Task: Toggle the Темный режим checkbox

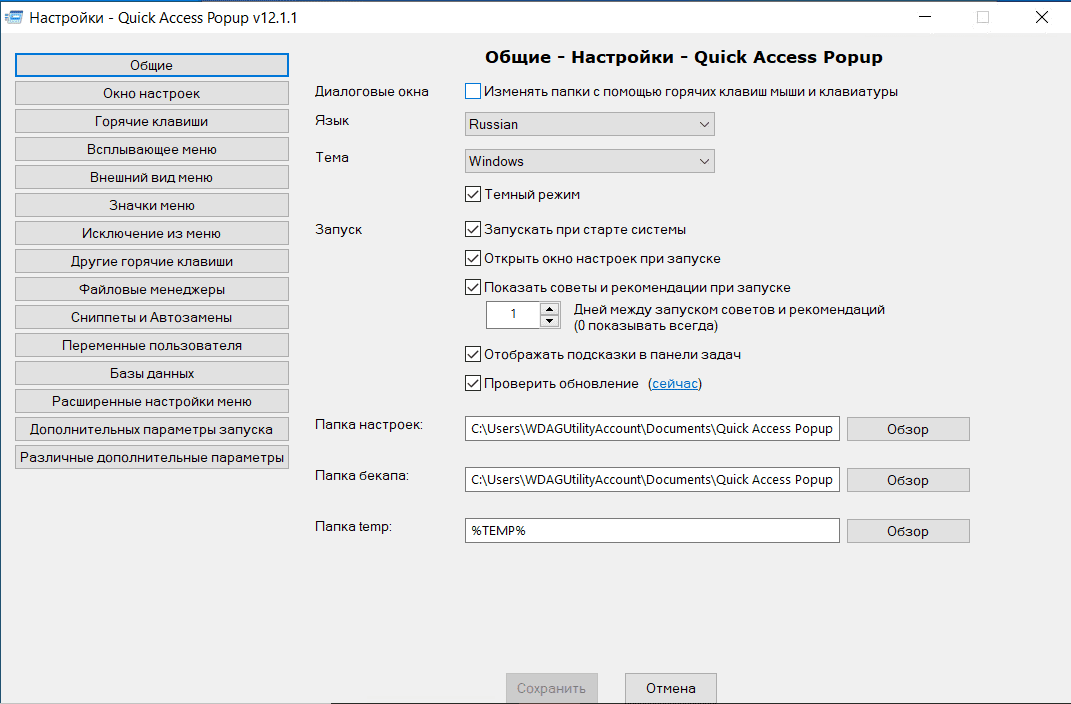Action: point(473,194)
